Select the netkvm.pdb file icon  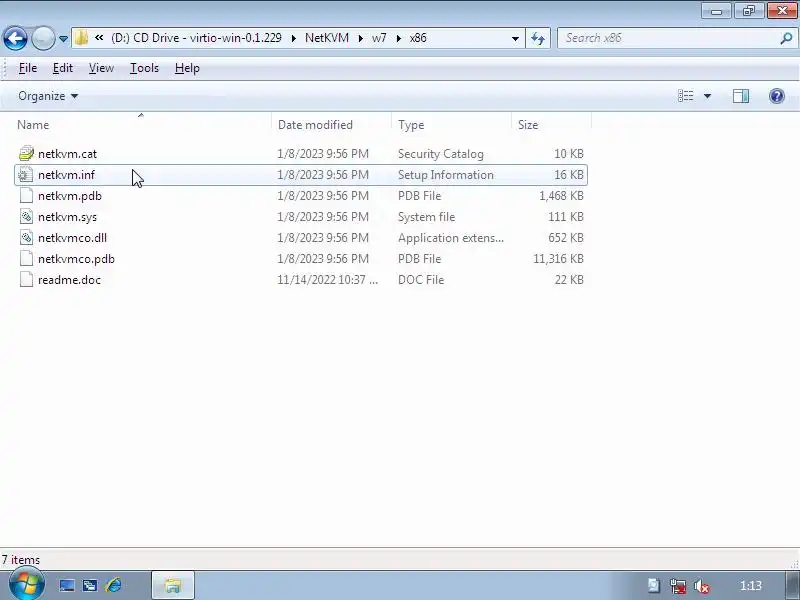coord(26,196)
